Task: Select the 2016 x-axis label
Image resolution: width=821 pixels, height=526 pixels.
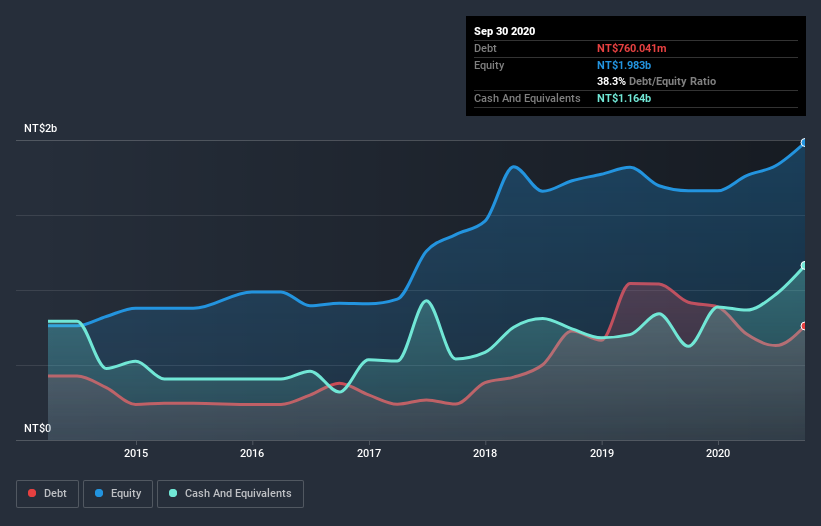Action: [252, 453]
